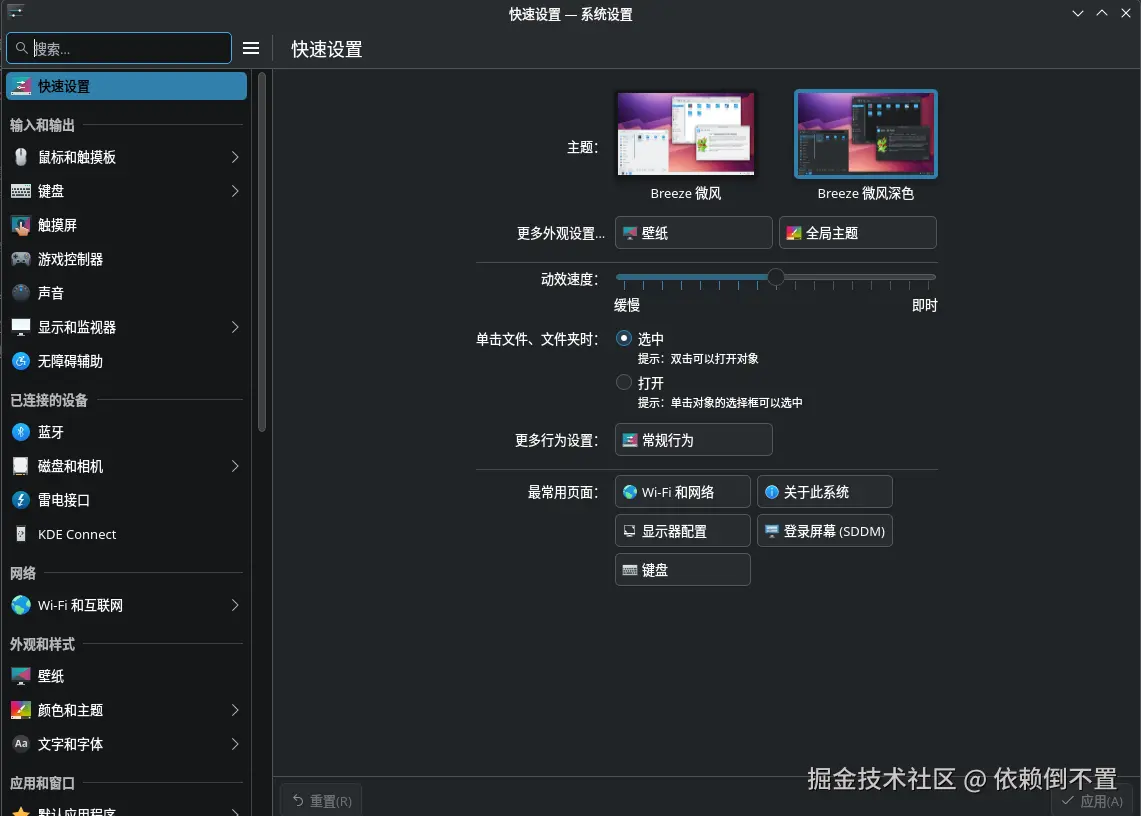Expand the sidebar 键盘 chevron
1141x816 pixels.
[x=234, y=191]
